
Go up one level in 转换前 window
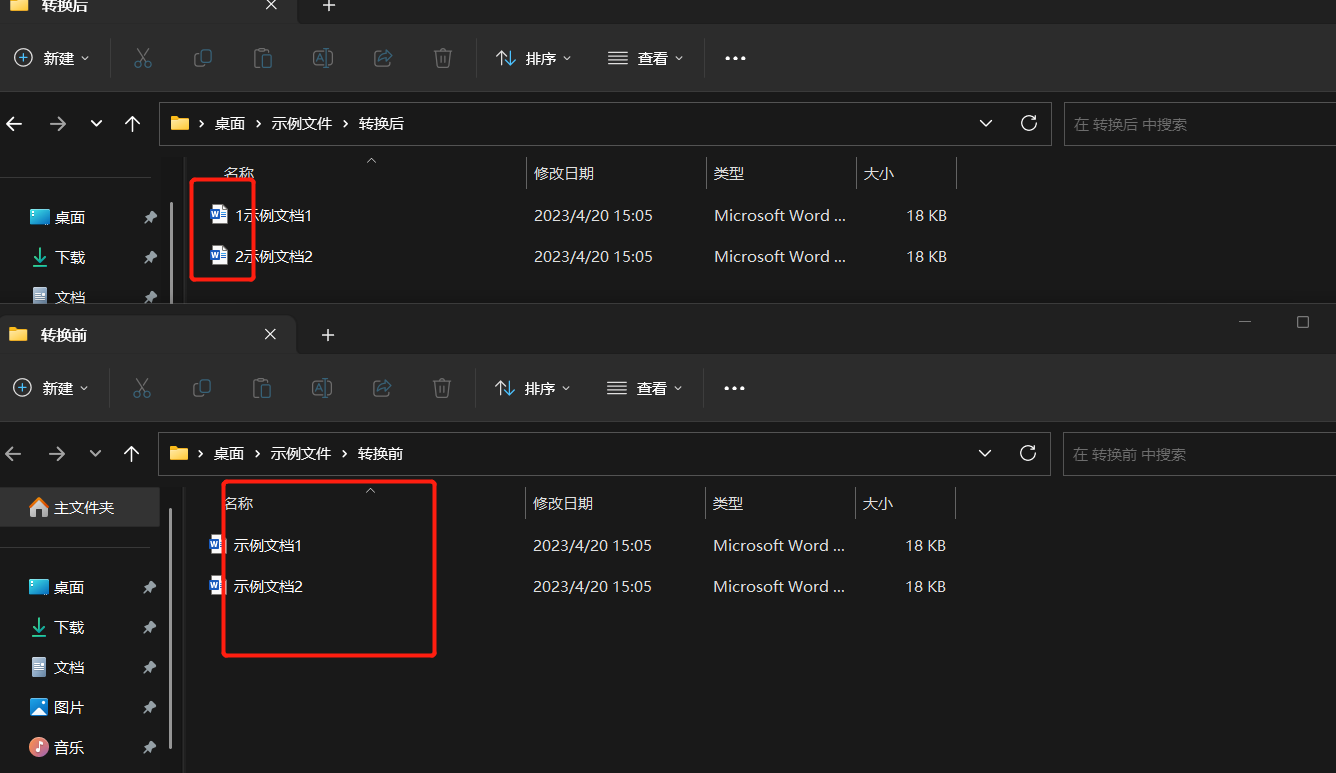[x=131, y=454]
